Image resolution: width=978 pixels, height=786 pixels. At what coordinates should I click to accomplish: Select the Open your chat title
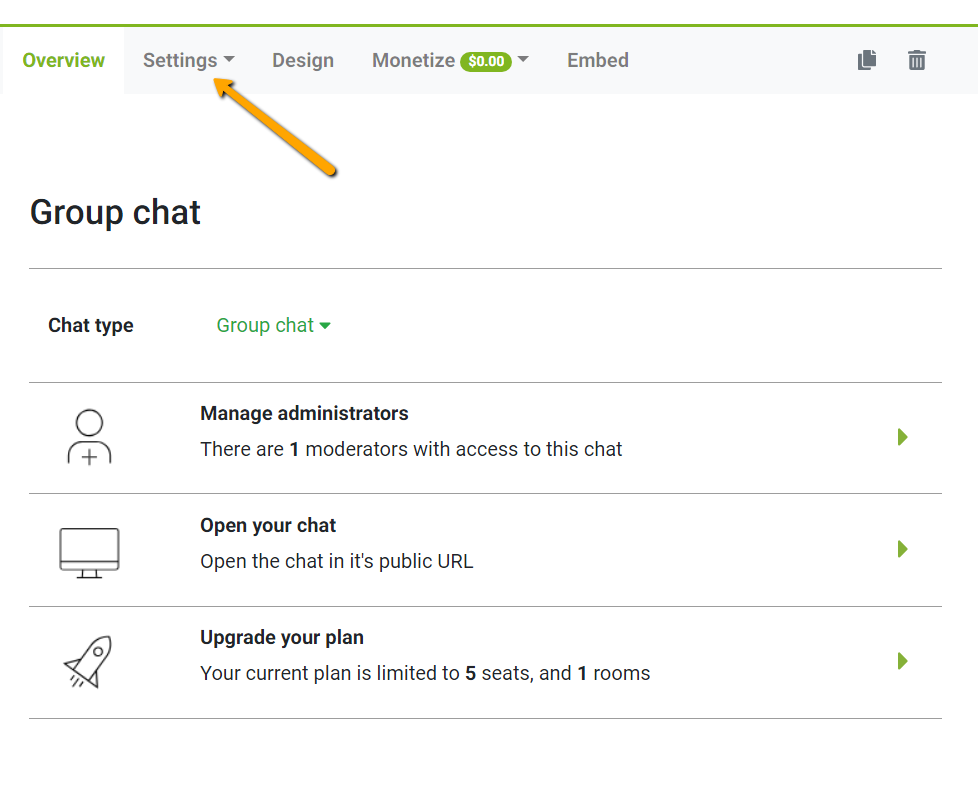pos(268,525)
